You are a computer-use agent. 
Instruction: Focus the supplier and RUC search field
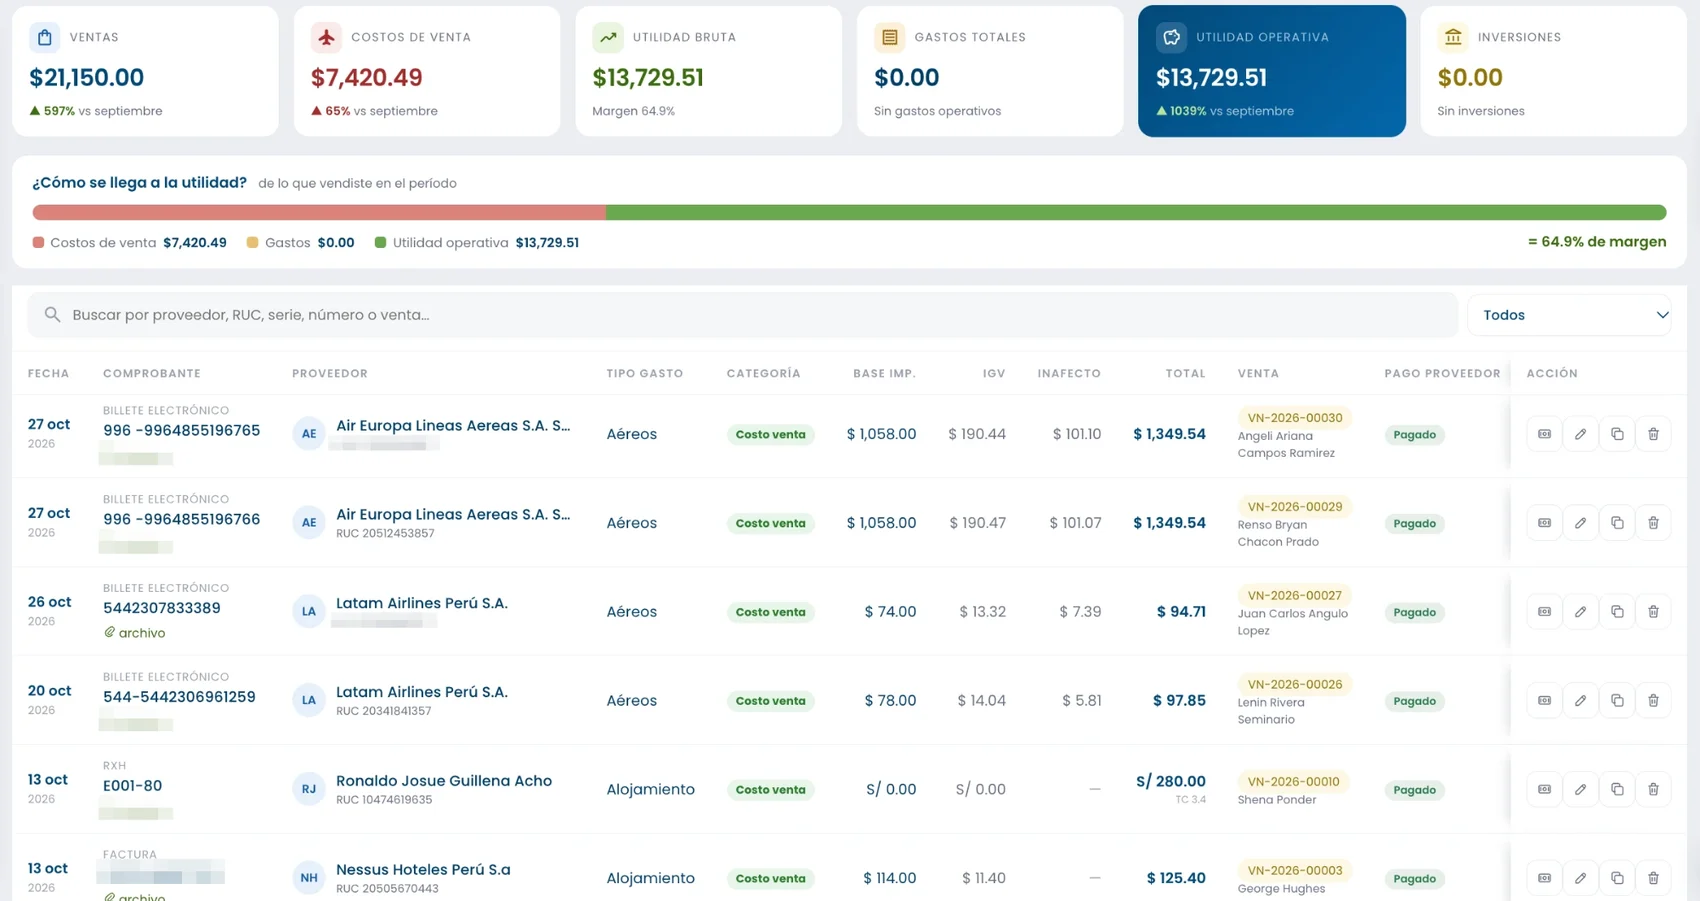tap(742, 315)
